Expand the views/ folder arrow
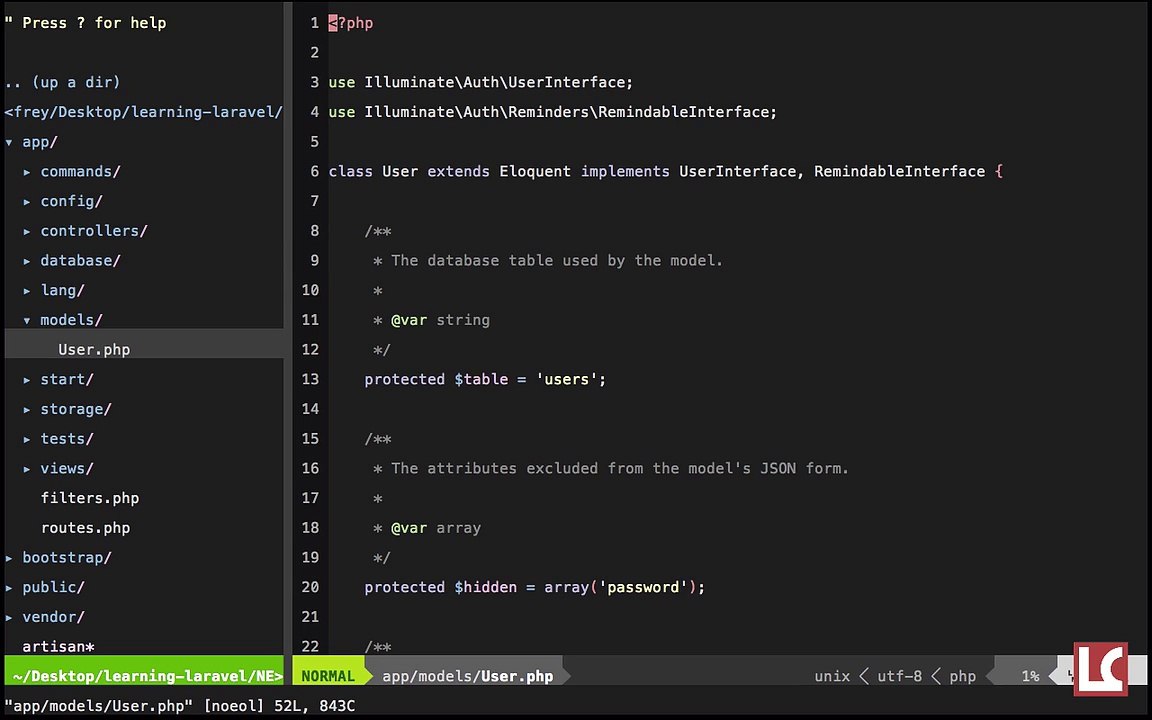 tap(27, 469)
